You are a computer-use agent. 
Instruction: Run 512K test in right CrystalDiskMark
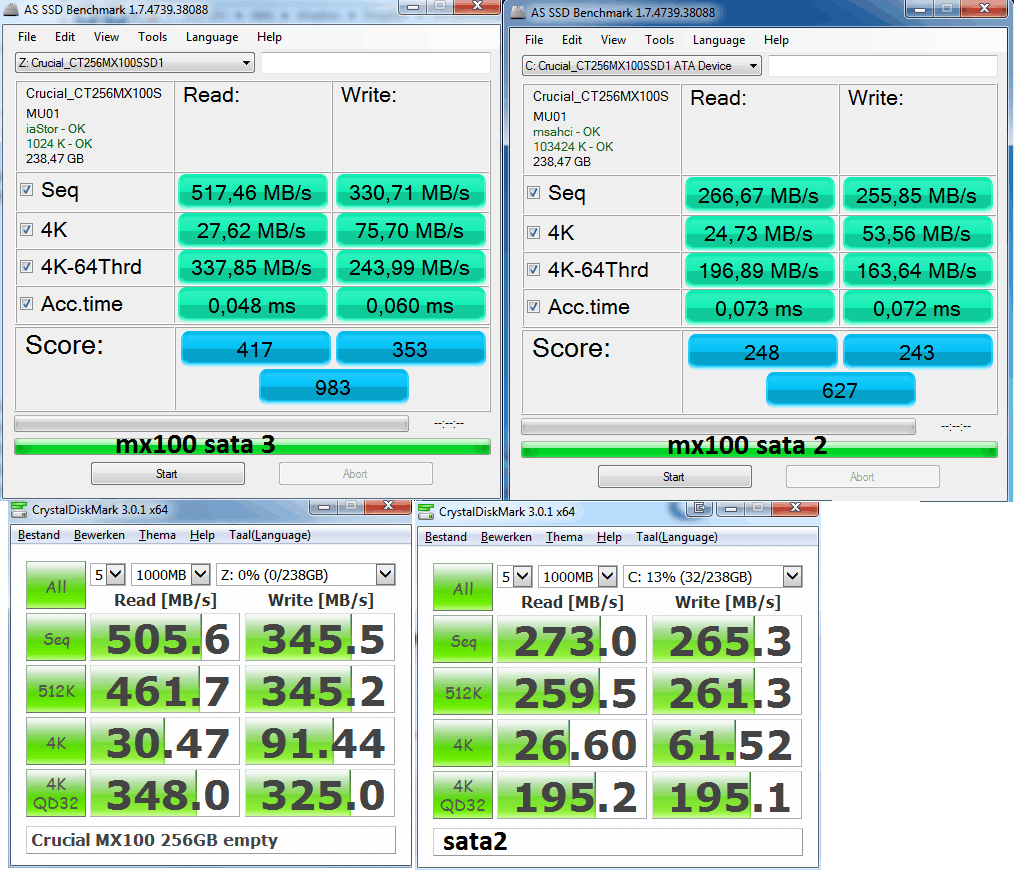coord(463,691)
